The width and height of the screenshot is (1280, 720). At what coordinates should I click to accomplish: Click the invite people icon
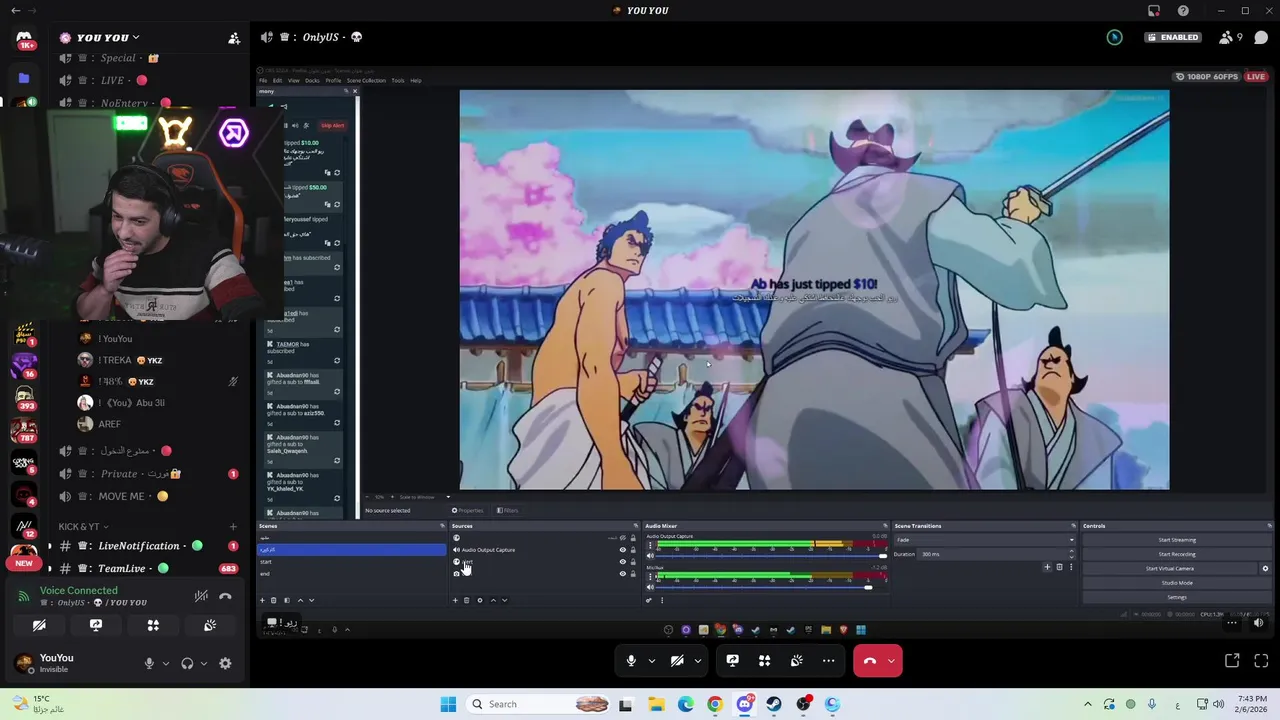tap(234, 38)
